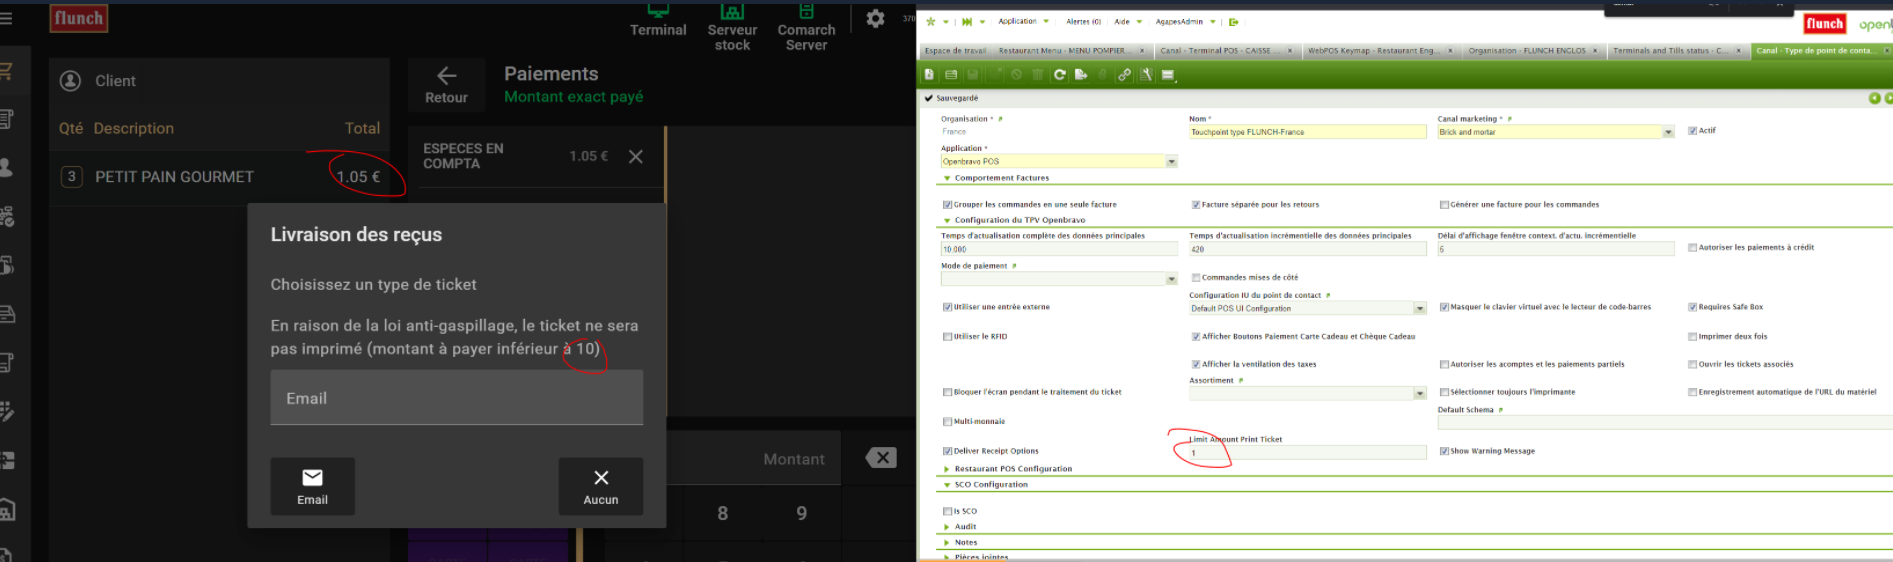Click the Comarch Server status icon
1893x562 pixels.
[806, 11]
